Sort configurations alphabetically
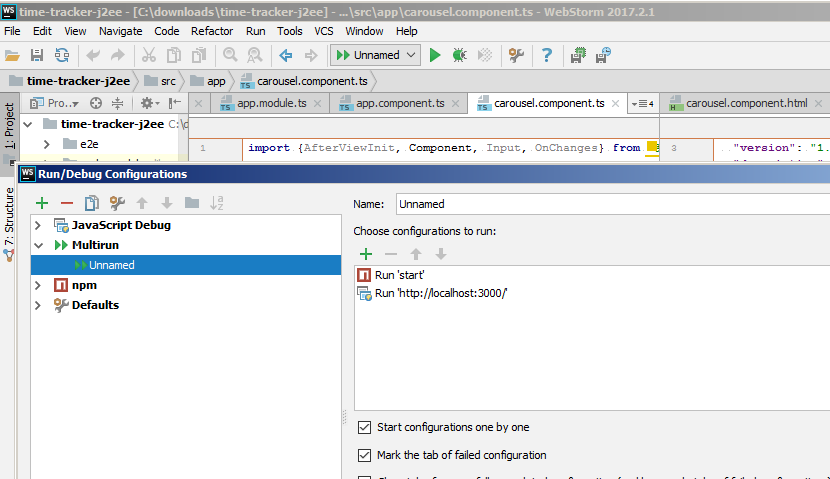The image size is (830, 479). point(216,203)
